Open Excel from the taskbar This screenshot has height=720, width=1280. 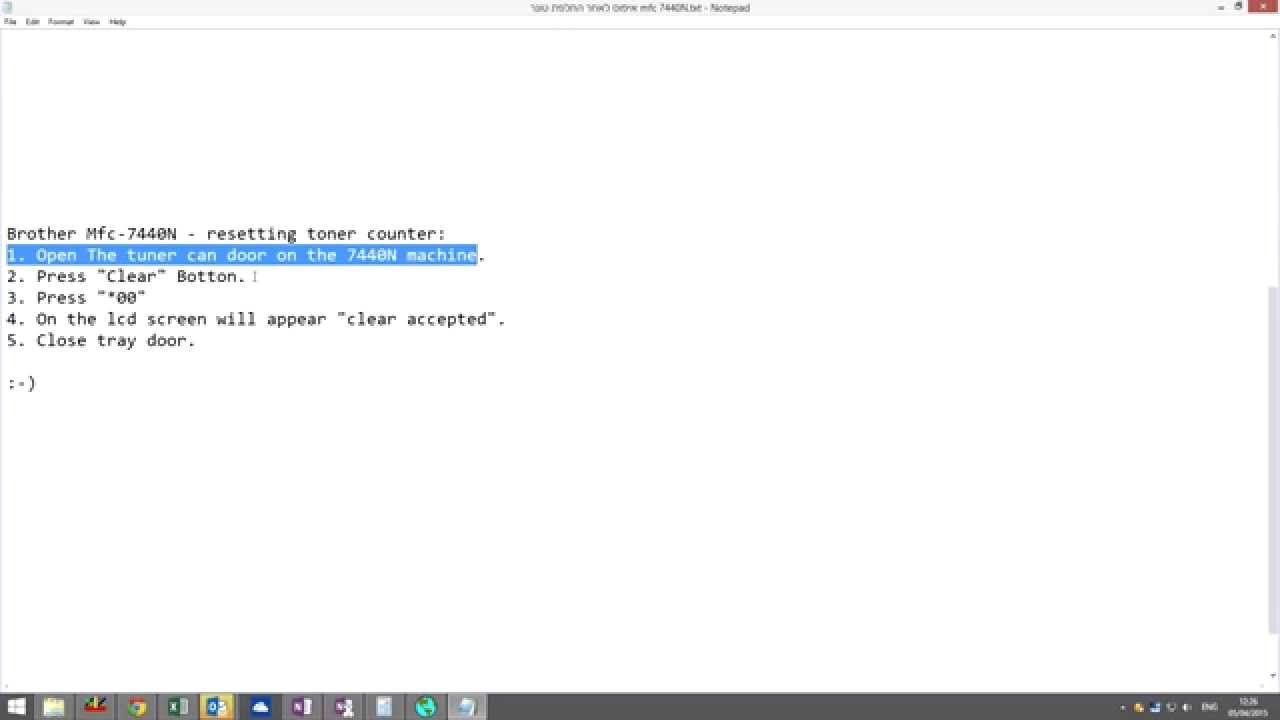[178, 707]
